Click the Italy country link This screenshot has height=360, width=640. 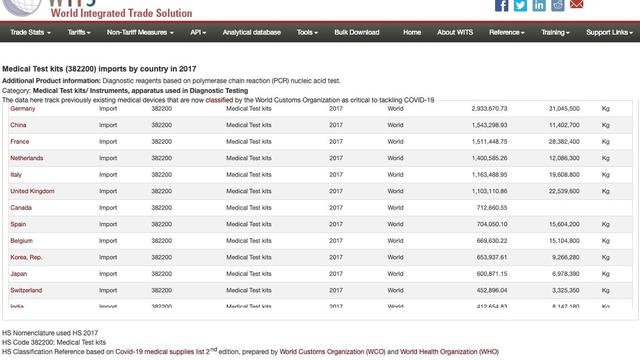point(16,175)
